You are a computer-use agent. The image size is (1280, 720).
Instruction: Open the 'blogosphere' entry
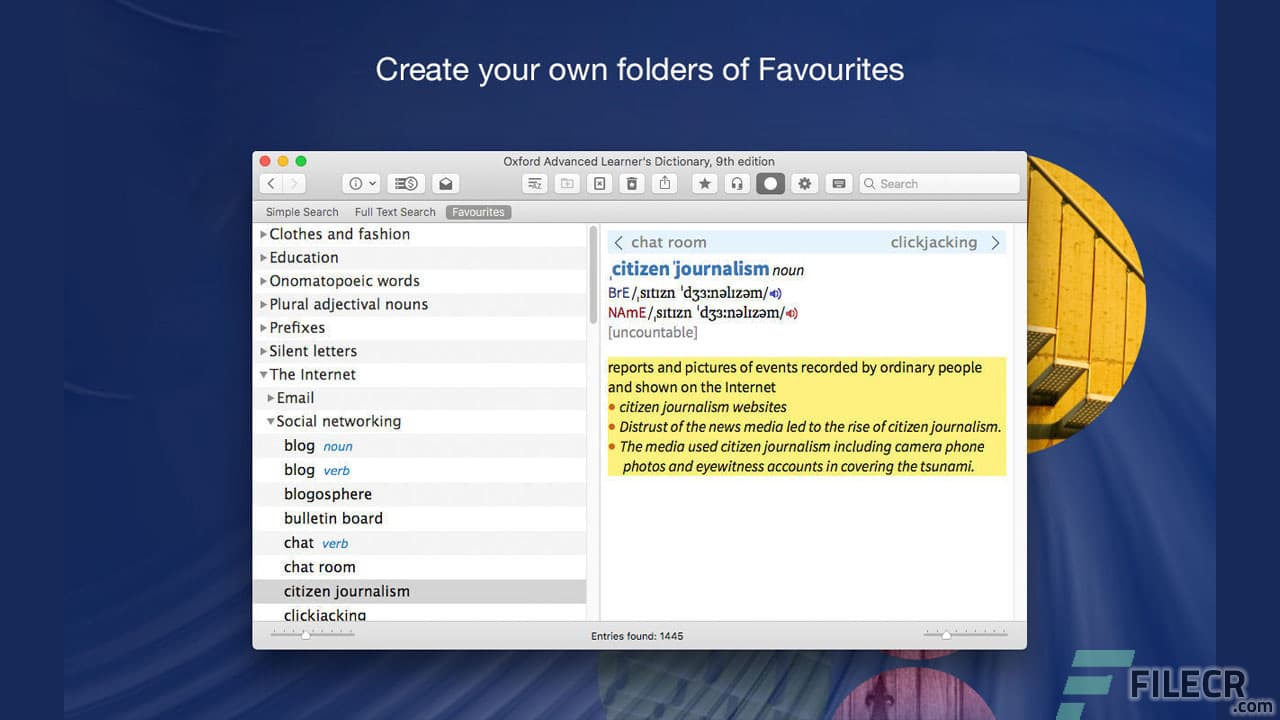tap(420, 494)
